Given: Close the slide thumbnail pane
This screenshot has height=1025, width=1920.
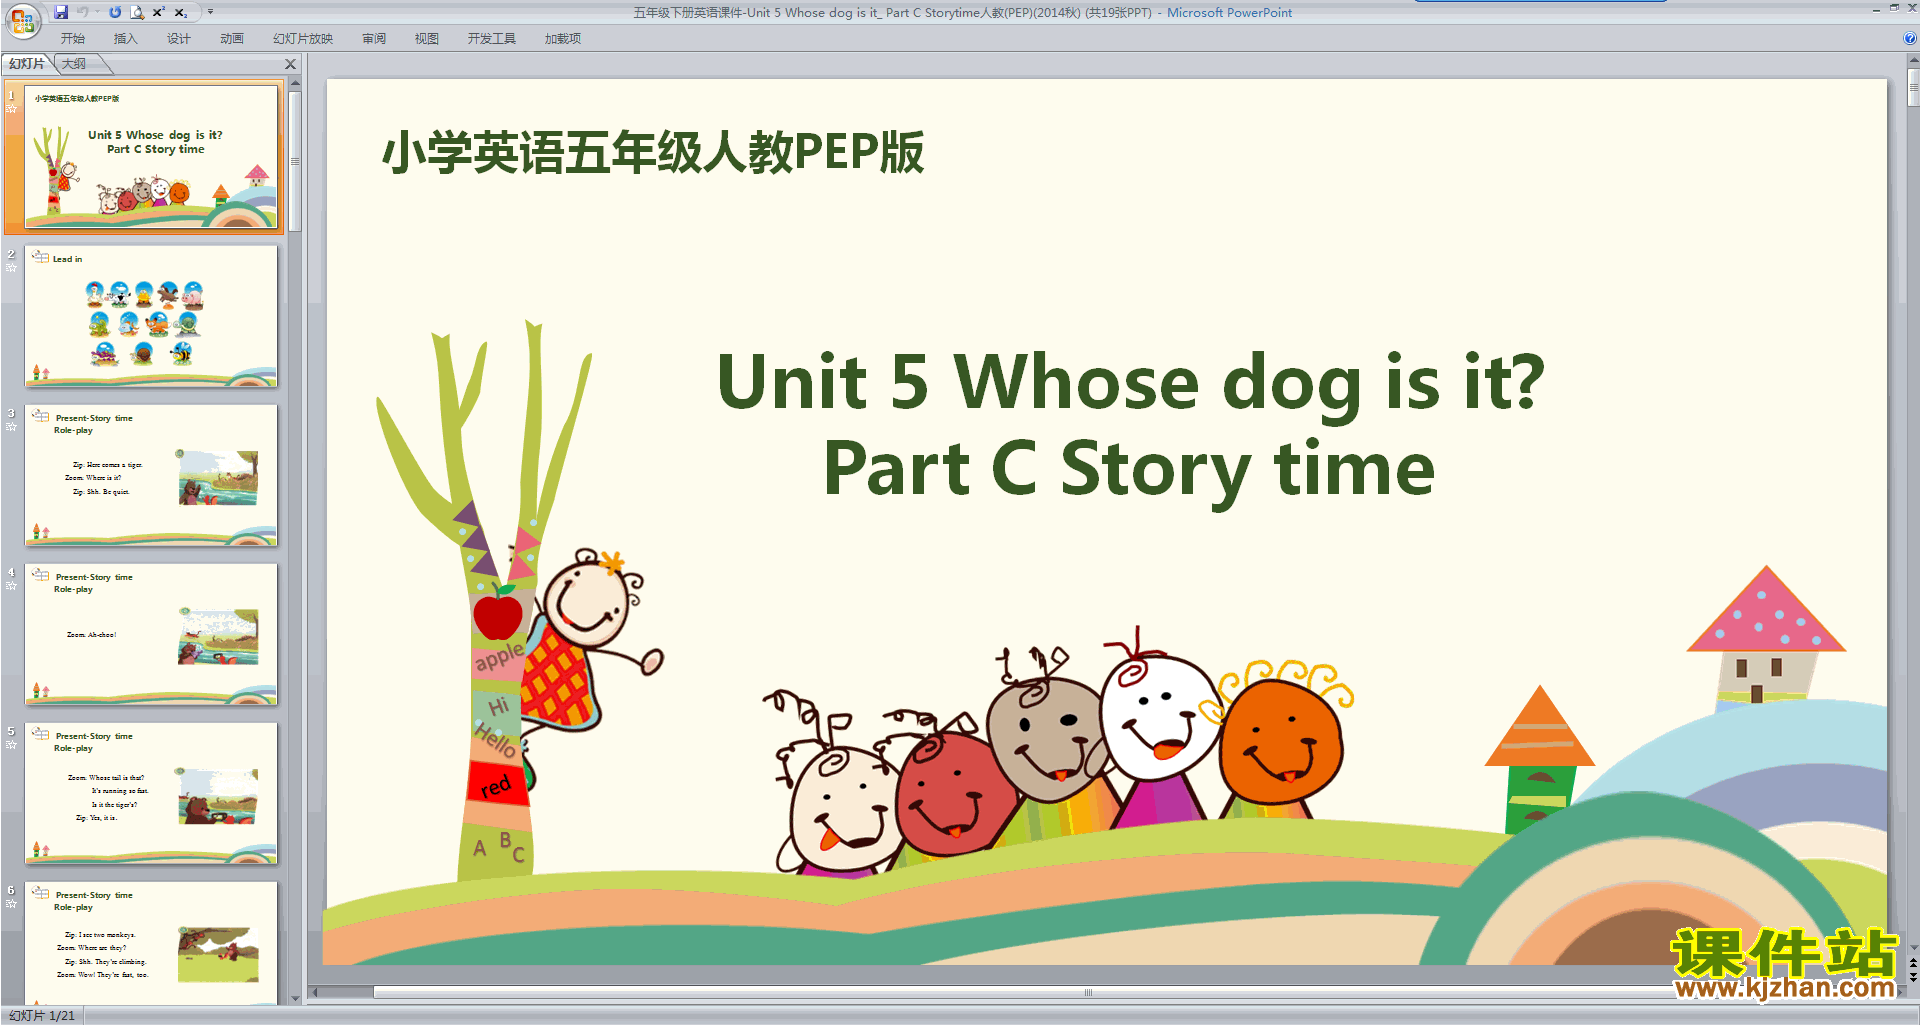Looking at the screenshot, I should click(291, 64).
